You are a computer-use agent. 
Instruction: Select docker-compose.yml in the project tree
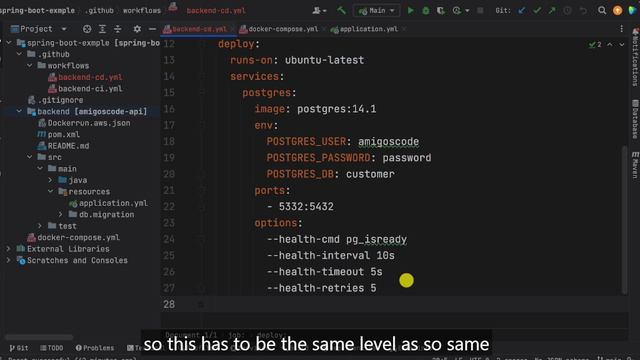(x=78, y=237)
